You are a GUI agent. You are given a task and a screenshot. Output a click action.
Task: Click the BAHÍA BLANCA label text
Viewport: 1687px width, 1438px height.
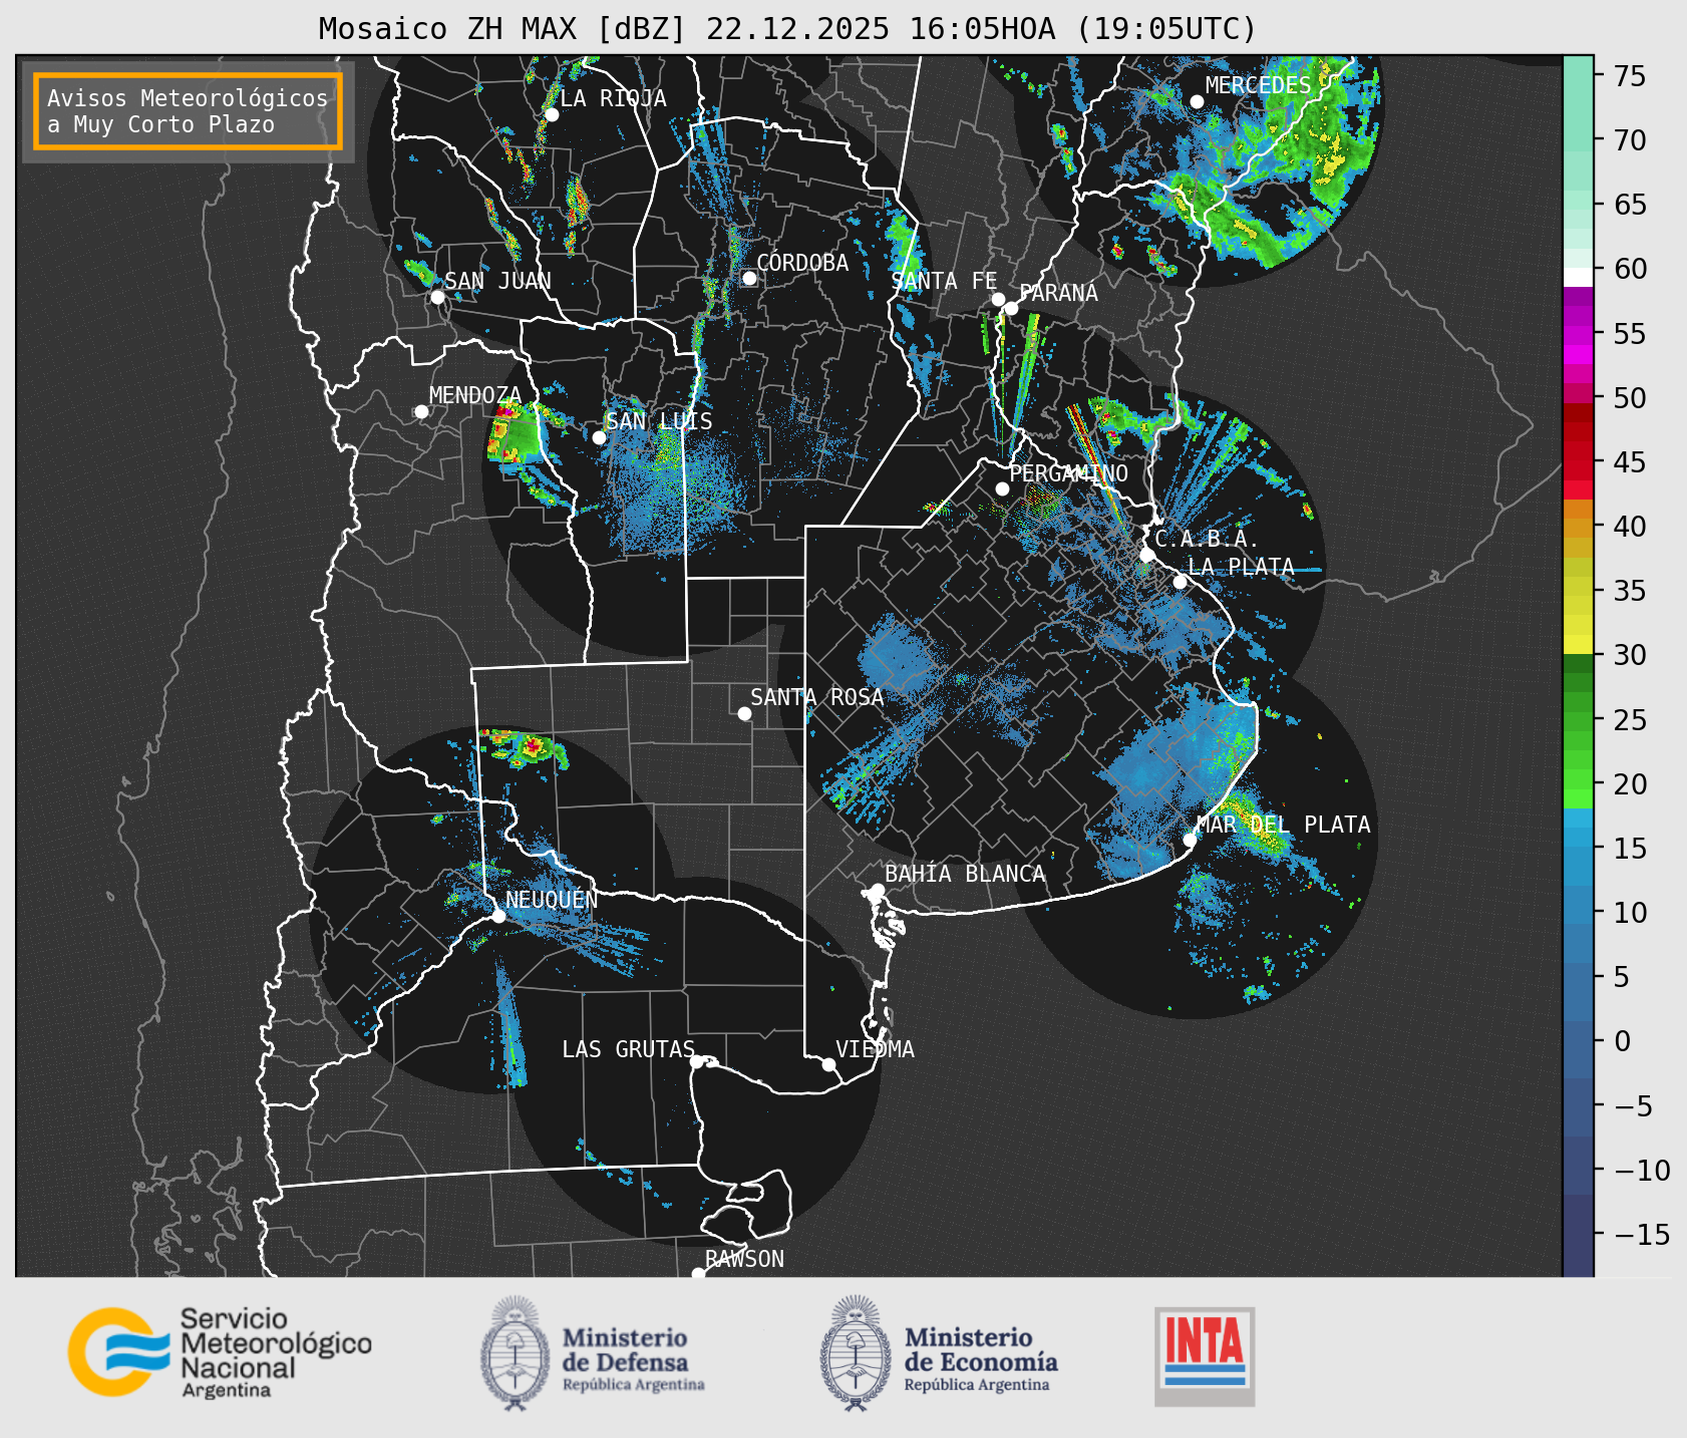[x=965, y=874]
